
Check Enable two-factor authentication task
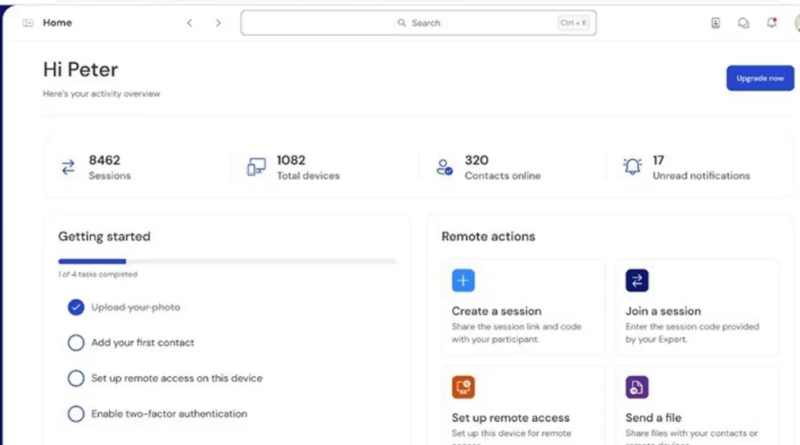point(76,414)
